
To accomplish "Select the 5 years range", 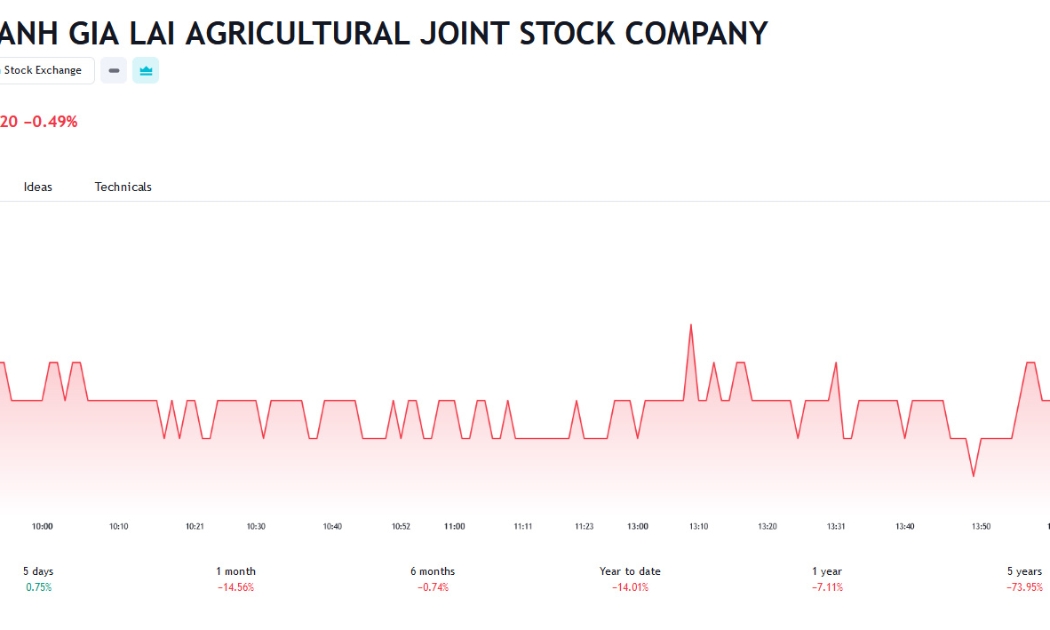I will click(1025, 579).
